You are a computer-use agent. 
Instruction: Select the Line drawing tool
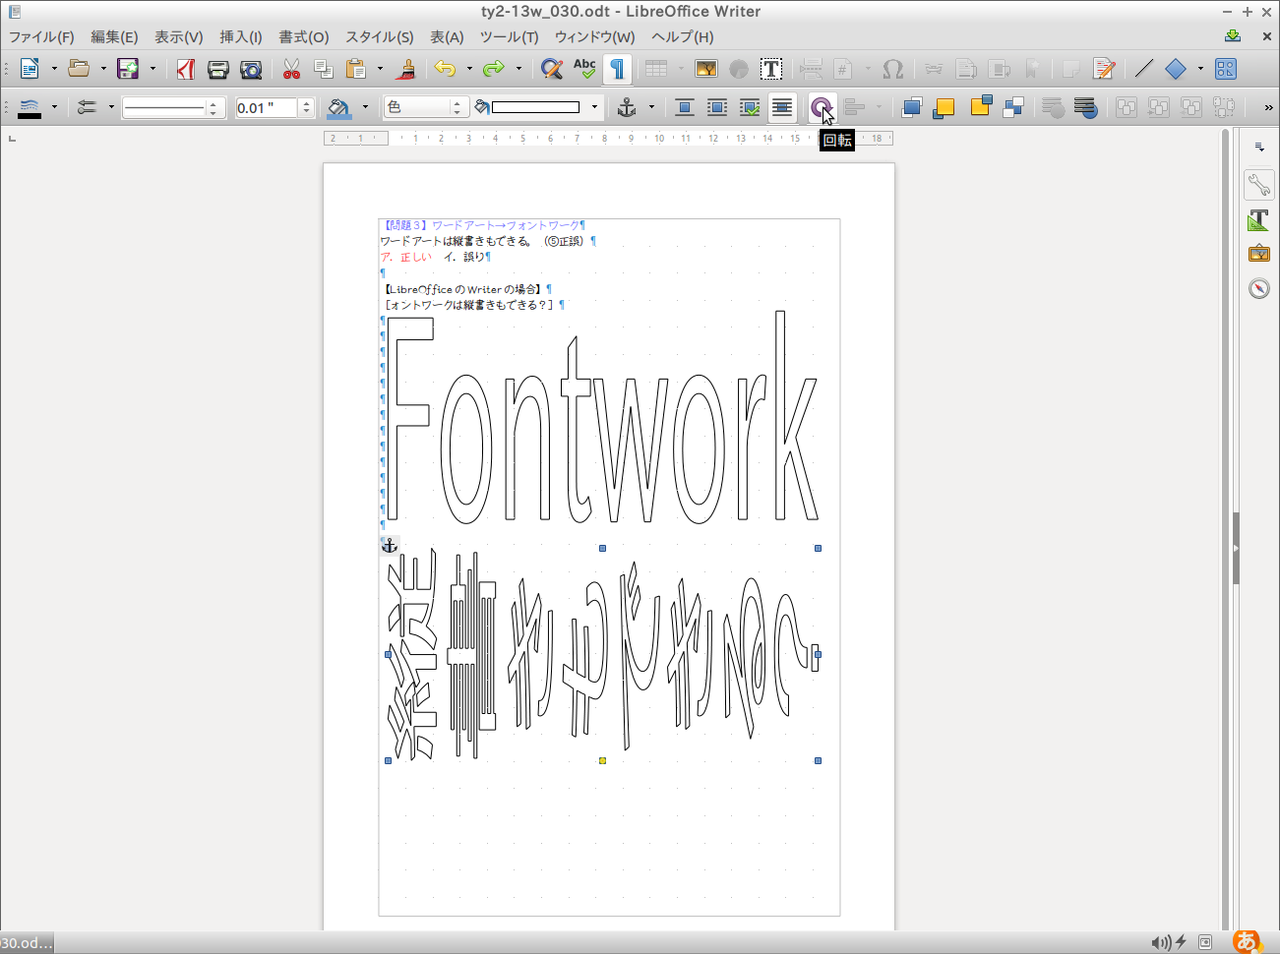(1144, 69)
